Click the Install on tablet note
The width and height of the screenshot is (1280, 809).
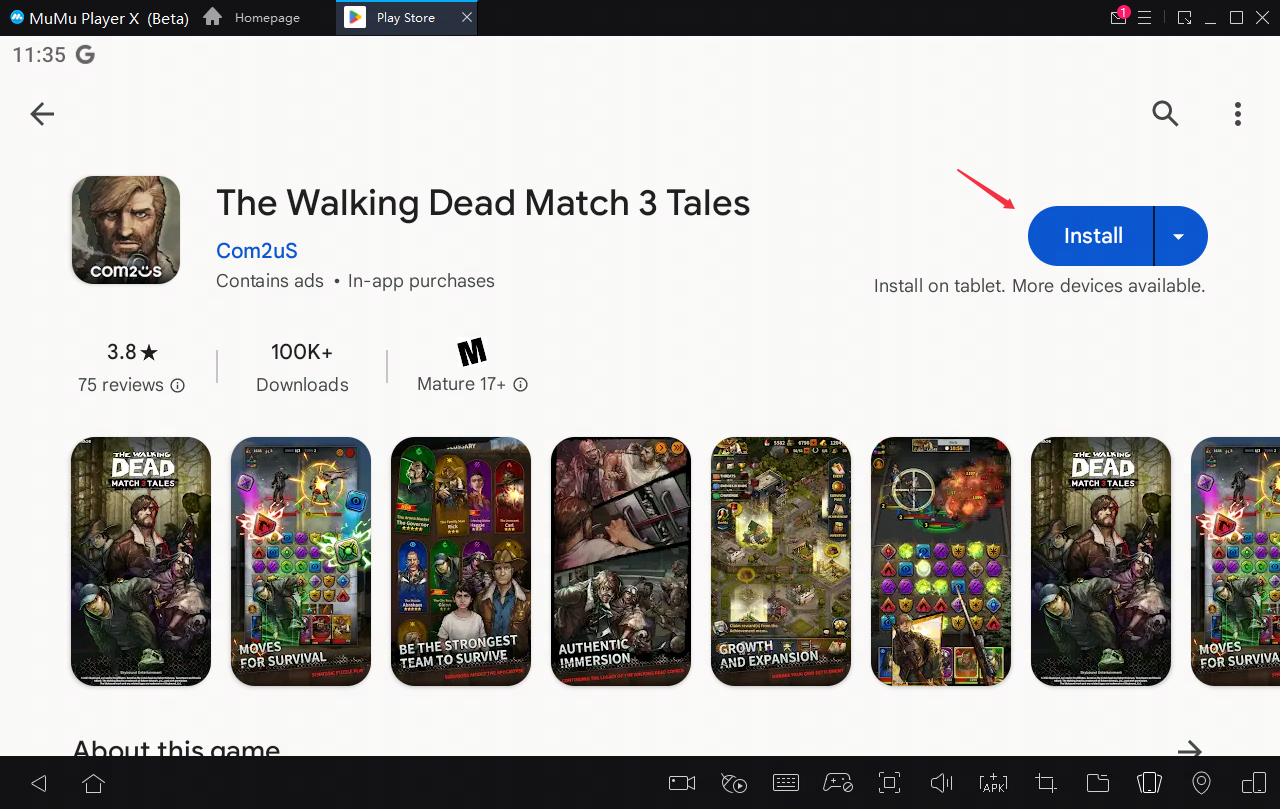pyautogui.click(x=1039, y=286)
